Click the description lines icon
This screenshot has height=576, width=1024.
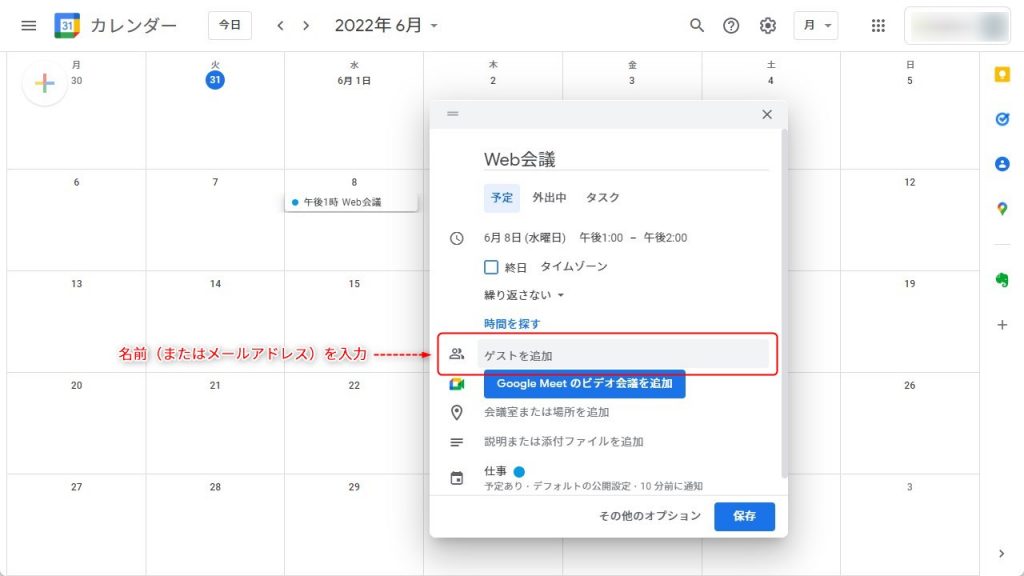[456, 442]
